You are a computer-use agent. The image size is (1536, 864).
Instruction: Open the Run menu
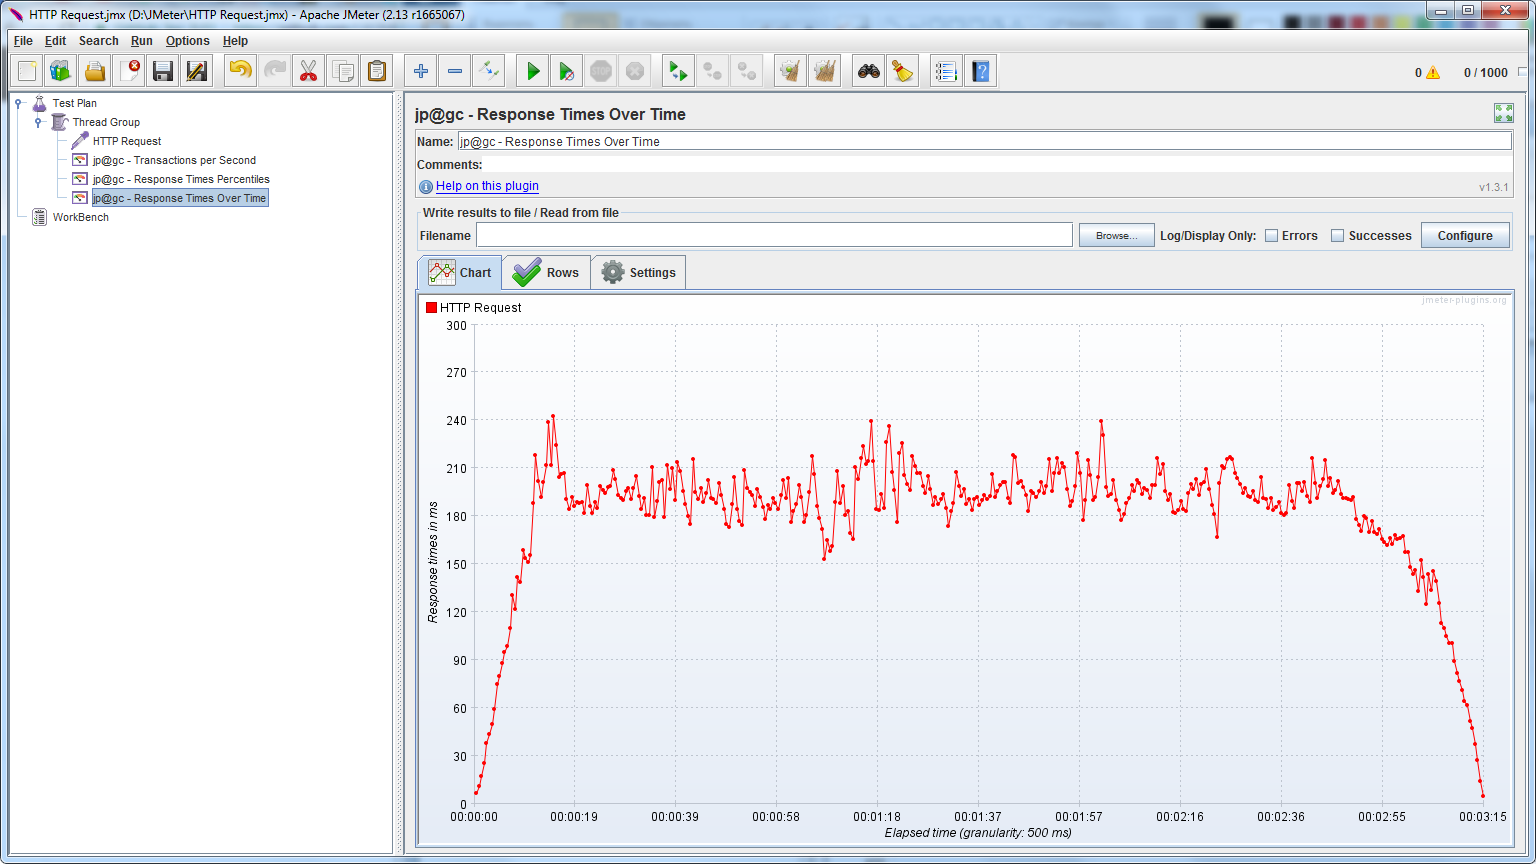(142, 41)
